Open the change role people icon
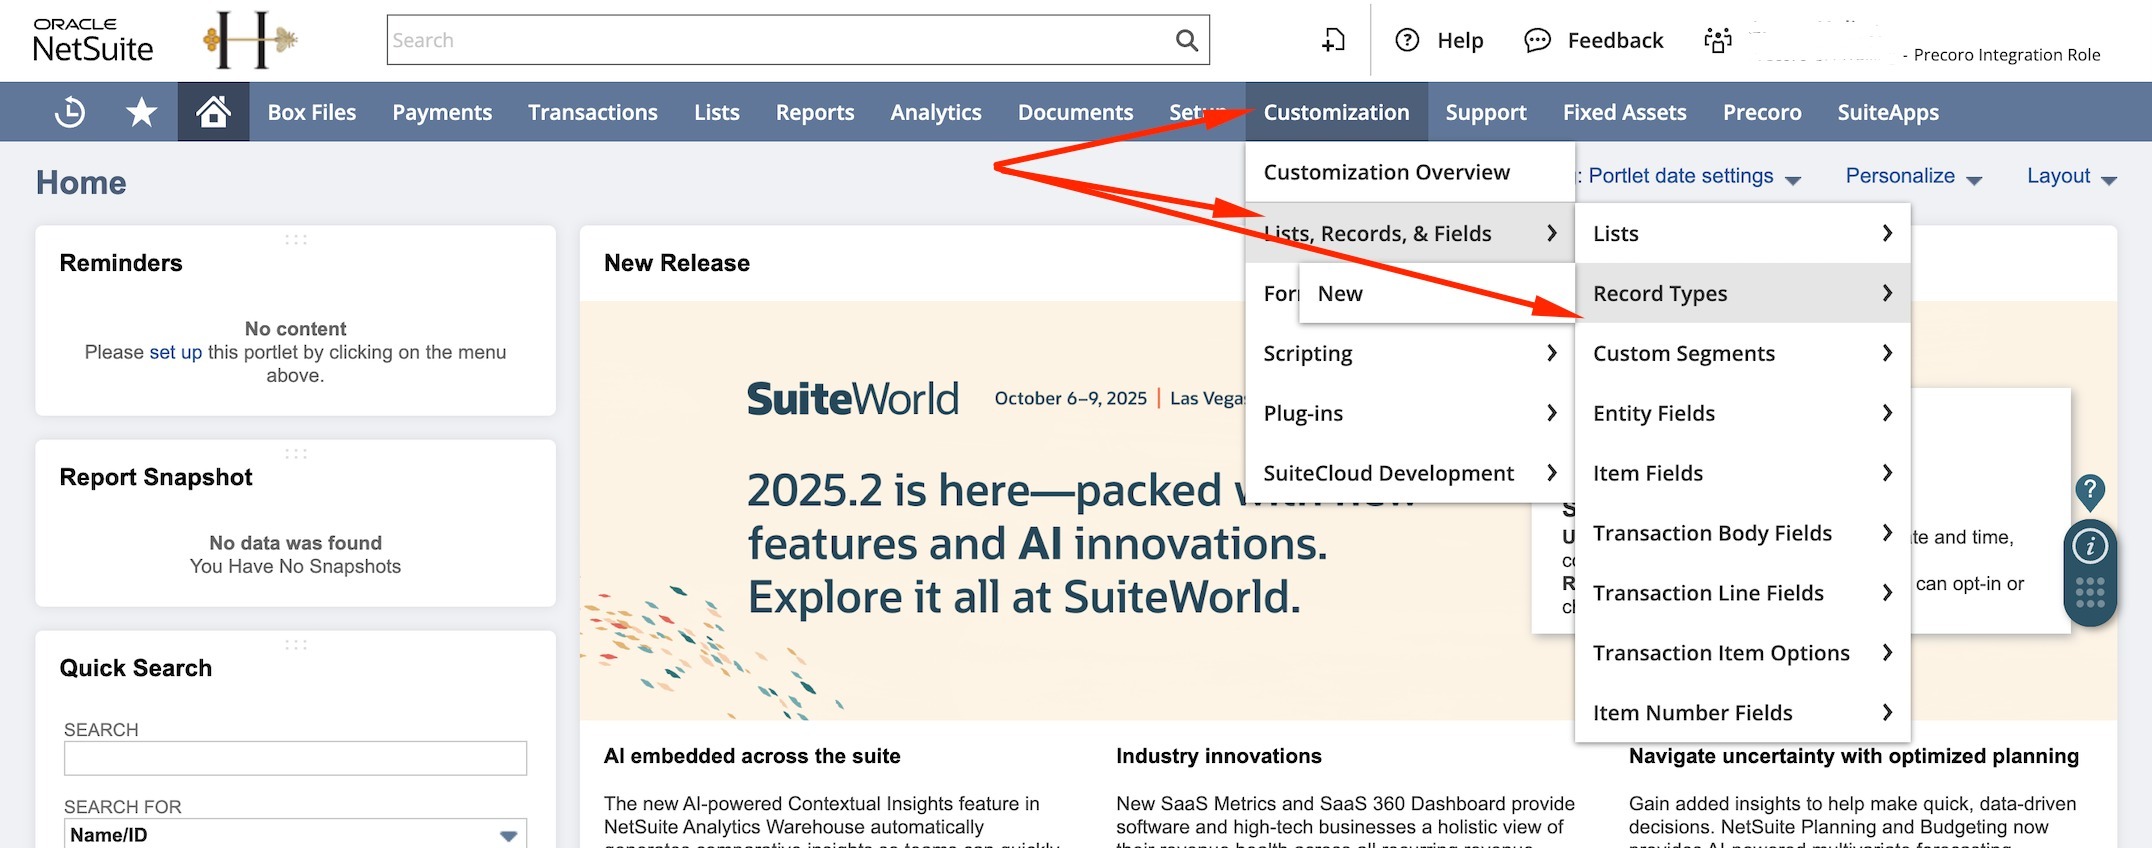 pyautogui.click(x=1718, y=40)
